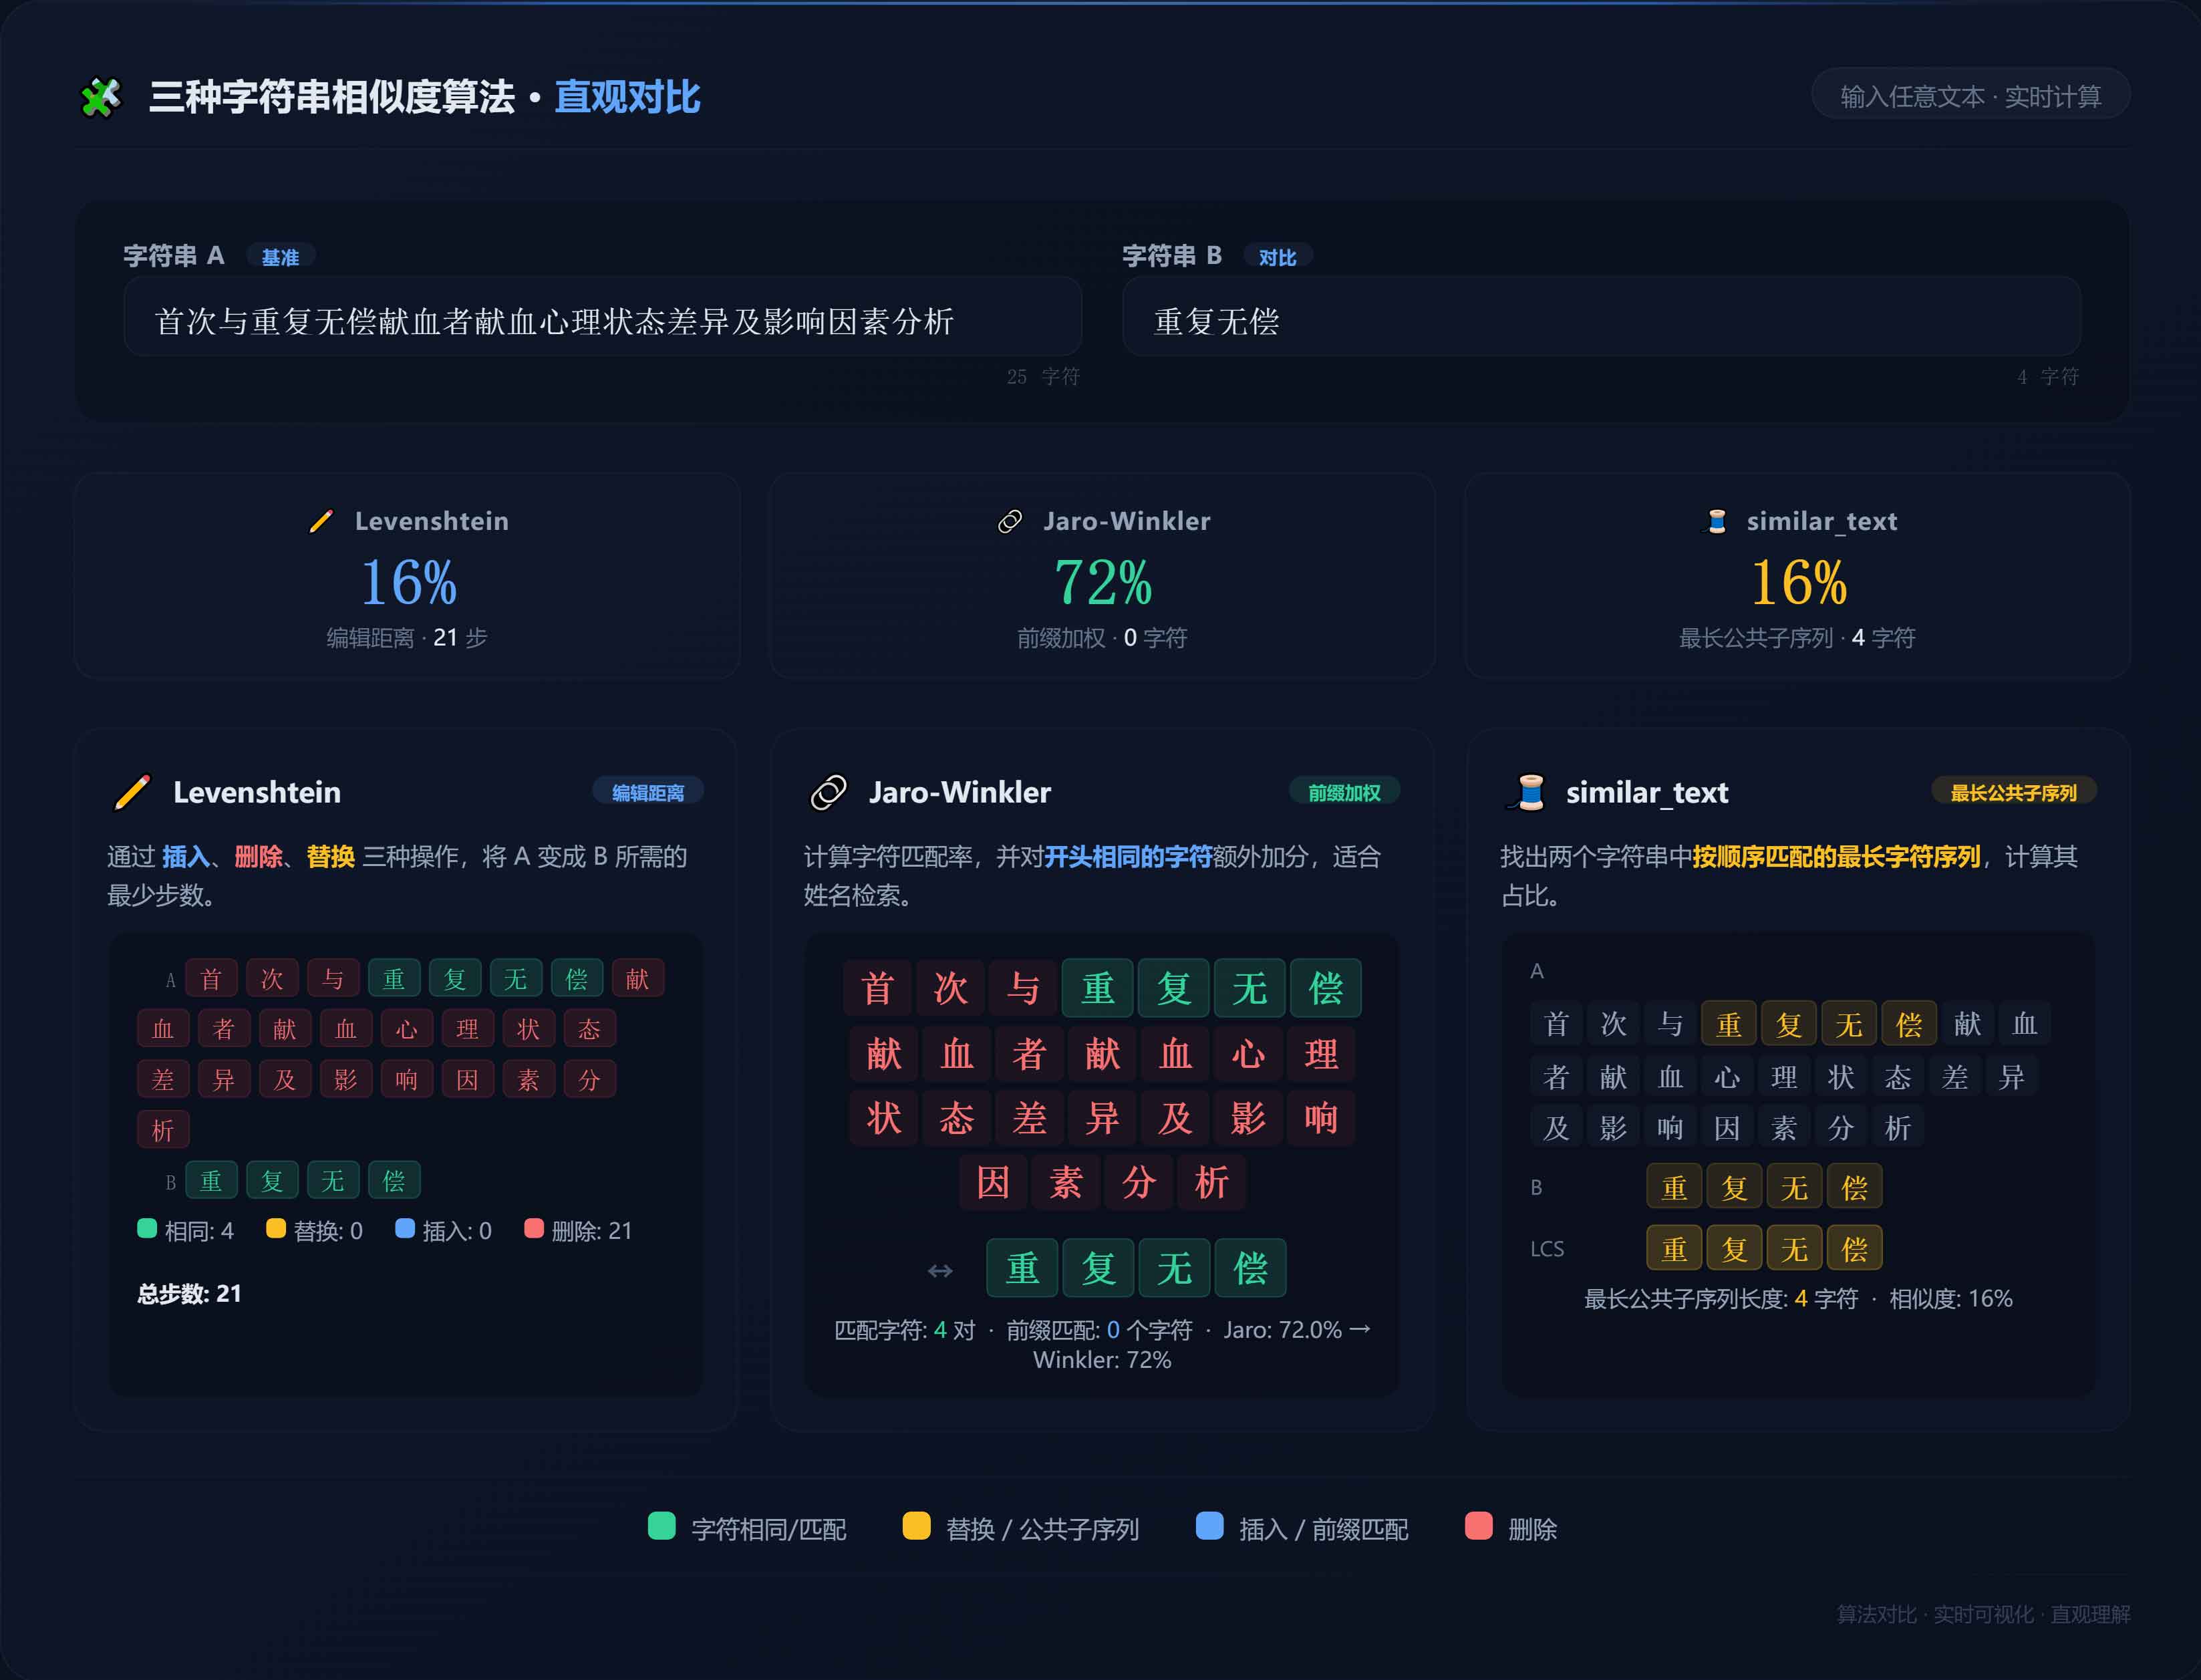
Task: Click the large pencil icon beside Levenshtein panel title
Action: pos(132,792)
